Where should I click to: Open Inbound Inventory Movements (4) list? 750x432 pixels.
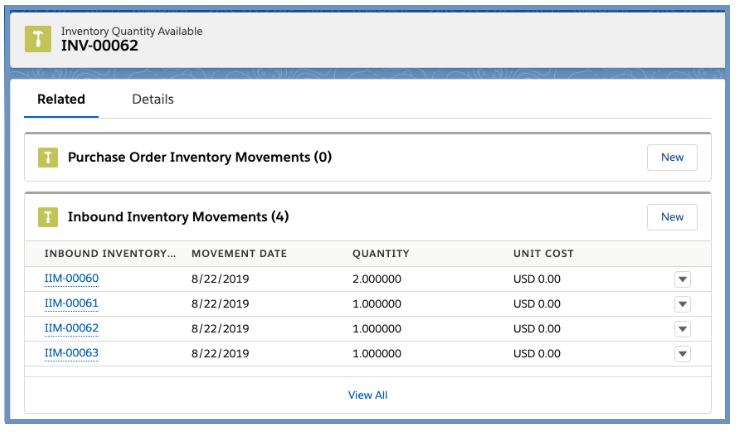(x=178, y=217)
